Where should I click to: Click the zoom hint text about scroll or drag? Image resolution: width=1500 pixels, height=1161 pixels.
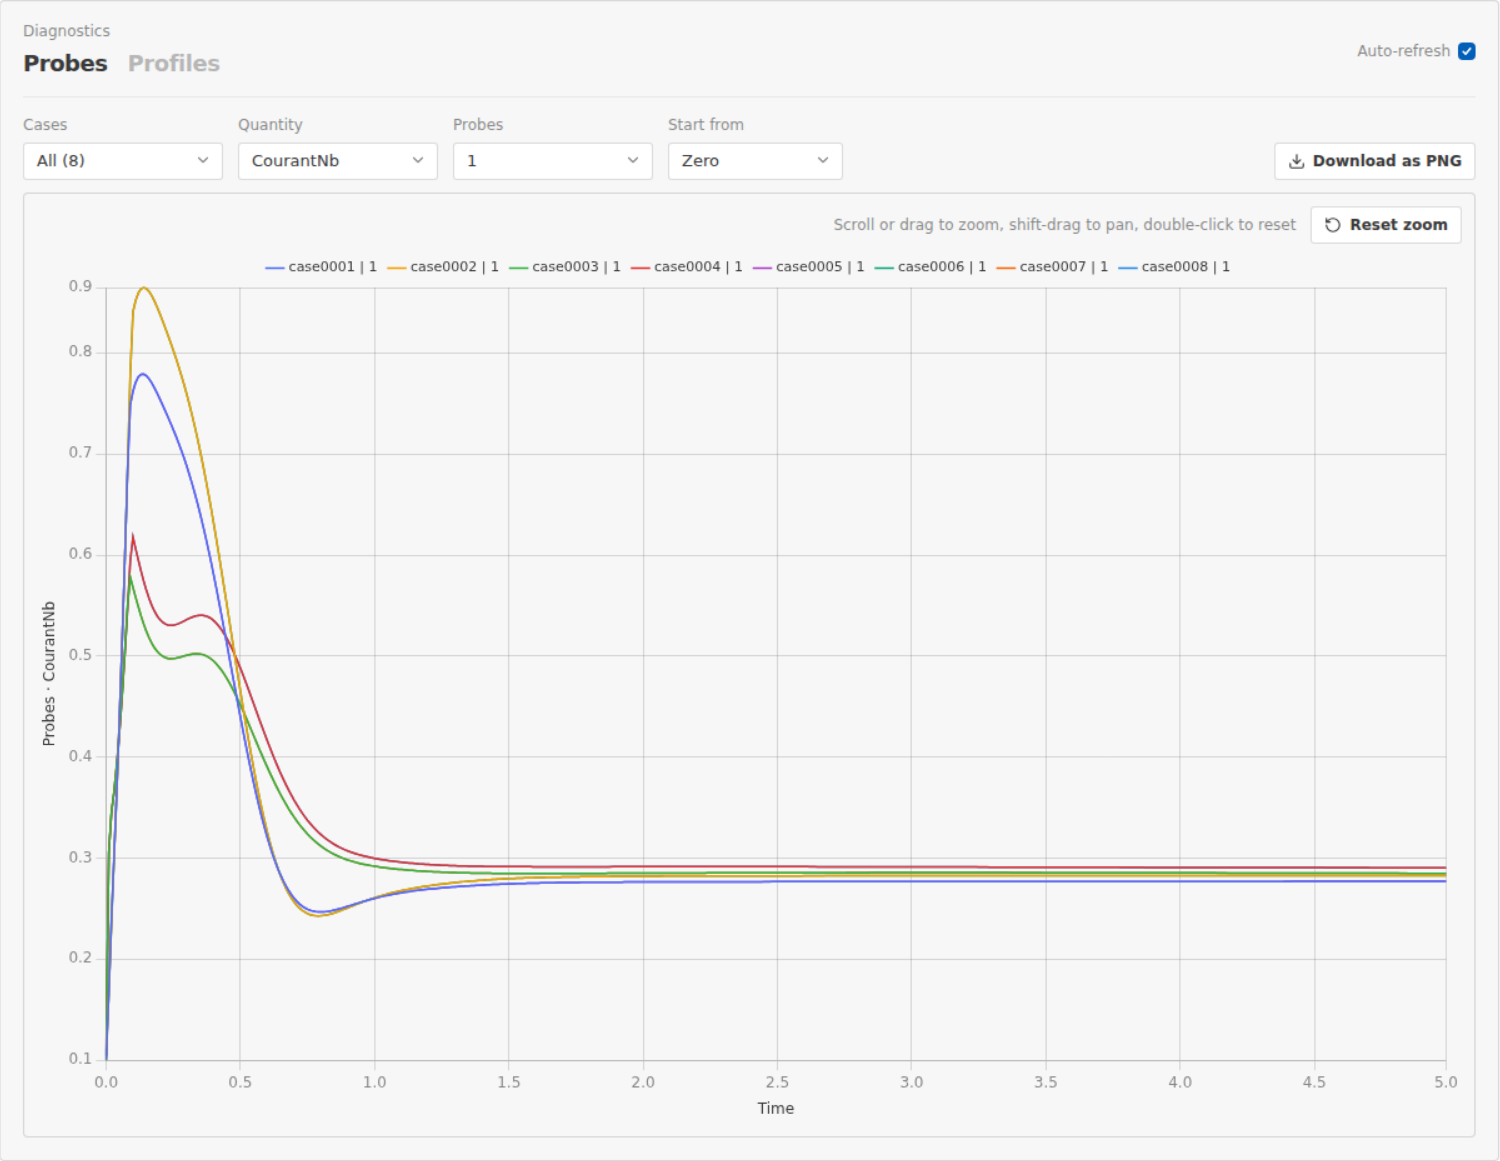click(x=1064, y=225)
